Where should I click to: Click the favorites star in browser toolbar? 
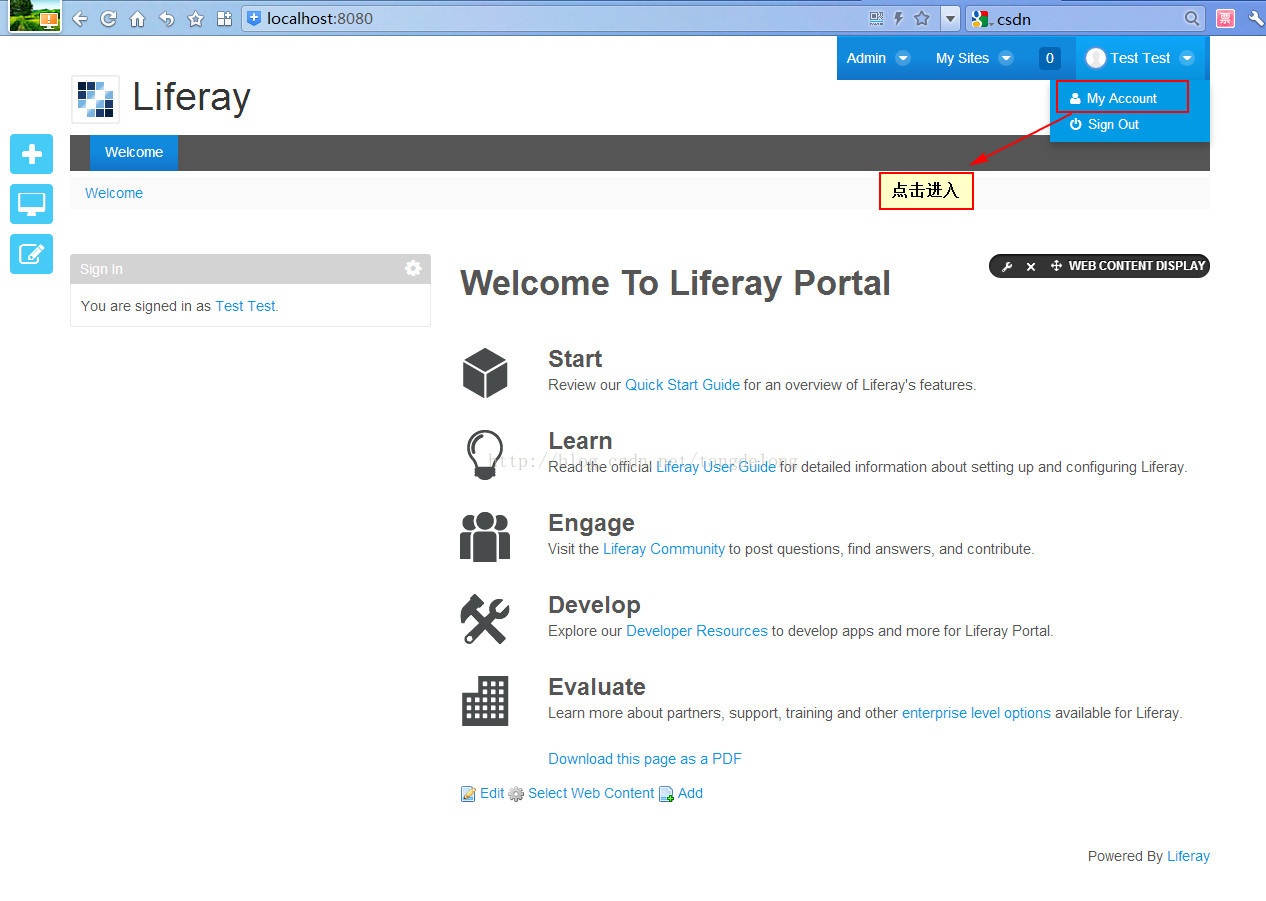[x=196, y=19]
